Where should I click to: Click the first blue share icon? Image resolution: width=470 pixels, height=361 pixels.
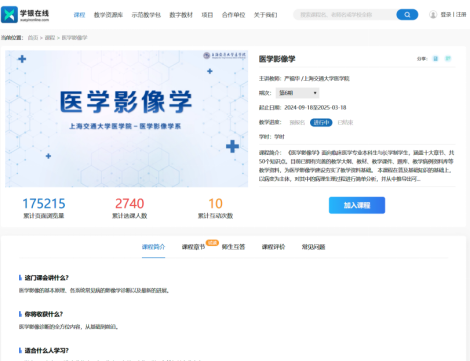435,59
